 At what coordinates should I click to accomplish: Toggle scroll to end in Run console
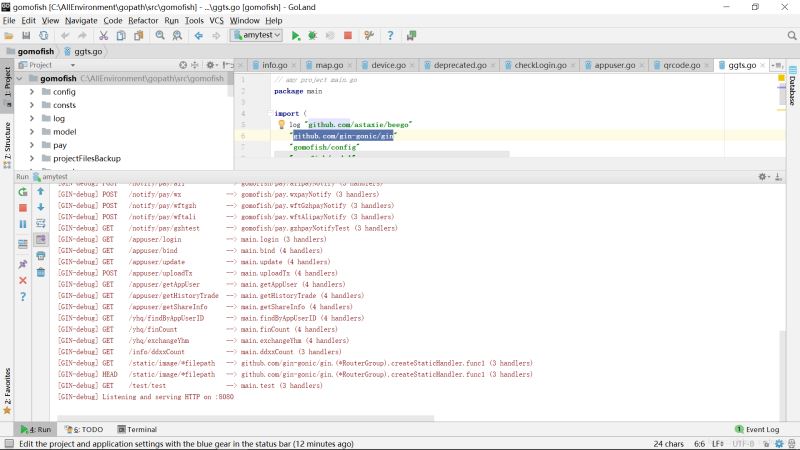(41, 240)
